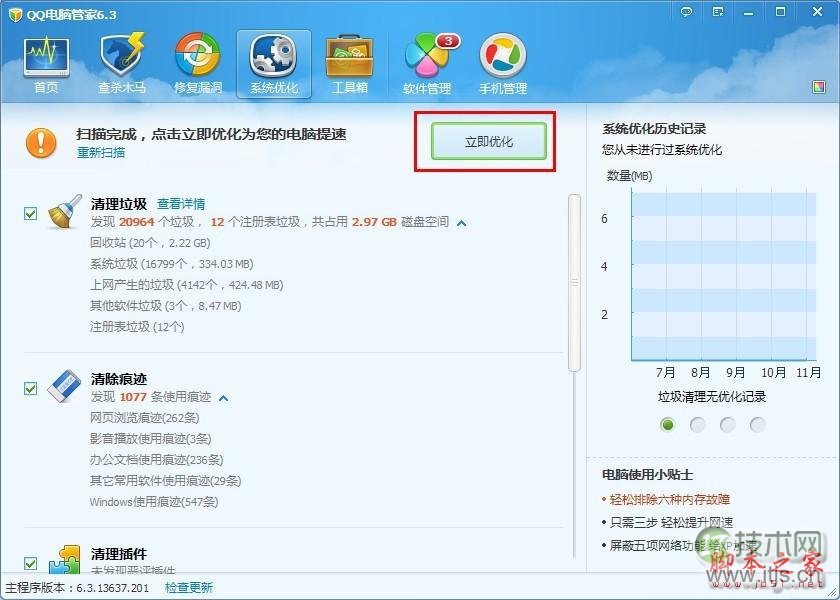This screenshot has height=600, width=840.
Task: Click the skin change icon below window controls
Action: click(x=819, y=87)
